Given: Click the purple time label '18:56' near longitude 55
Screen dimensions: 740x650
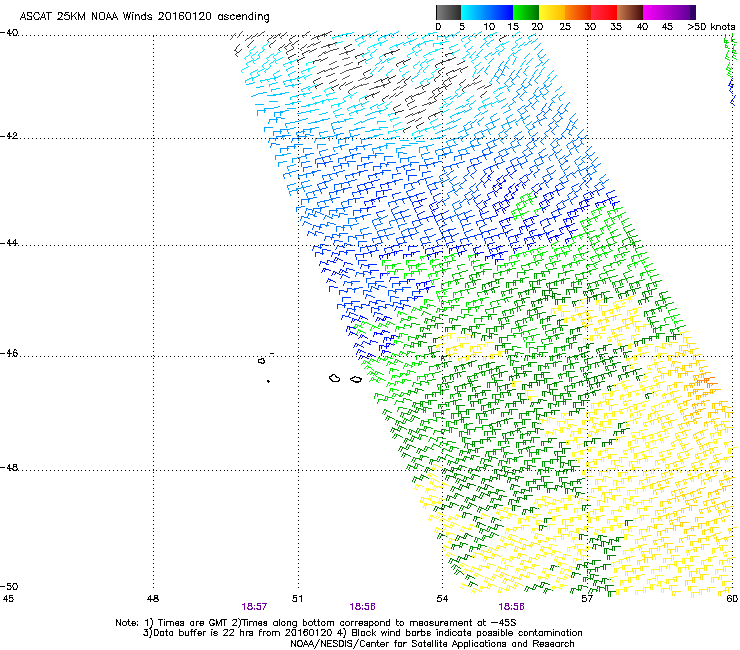Looking at the screenshot, I should [x=512, y=607].
